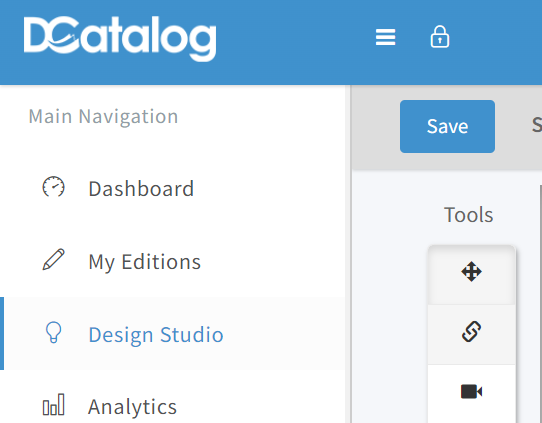Select the Link chain tool
Image resolution: width=542 pixels, height=423 pixels.
471,332
